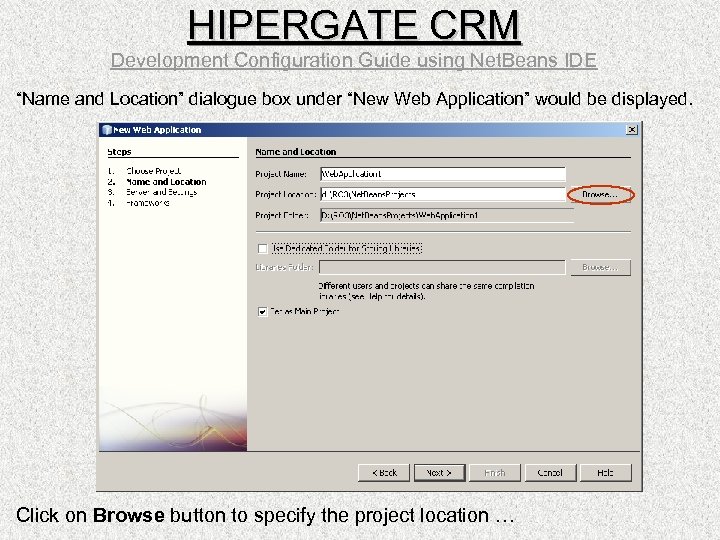This screenshot has height=540, width=720.
Task: Click the Project Name label
Action: point(281,174)
